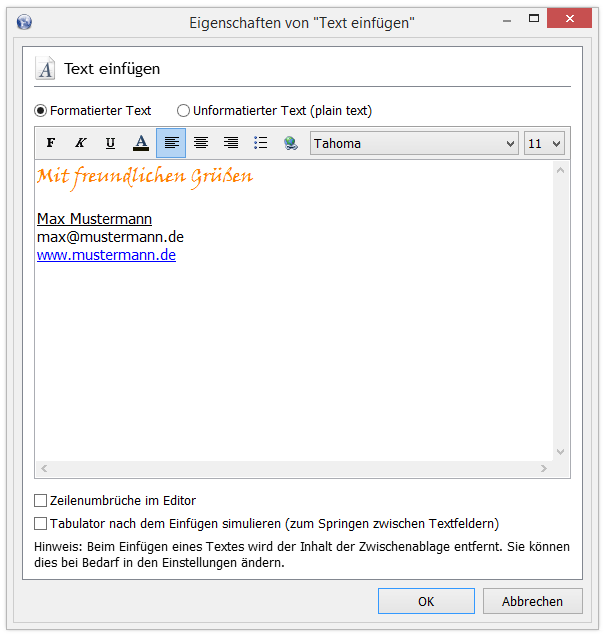
Task: Align text left
Action: 171,143
